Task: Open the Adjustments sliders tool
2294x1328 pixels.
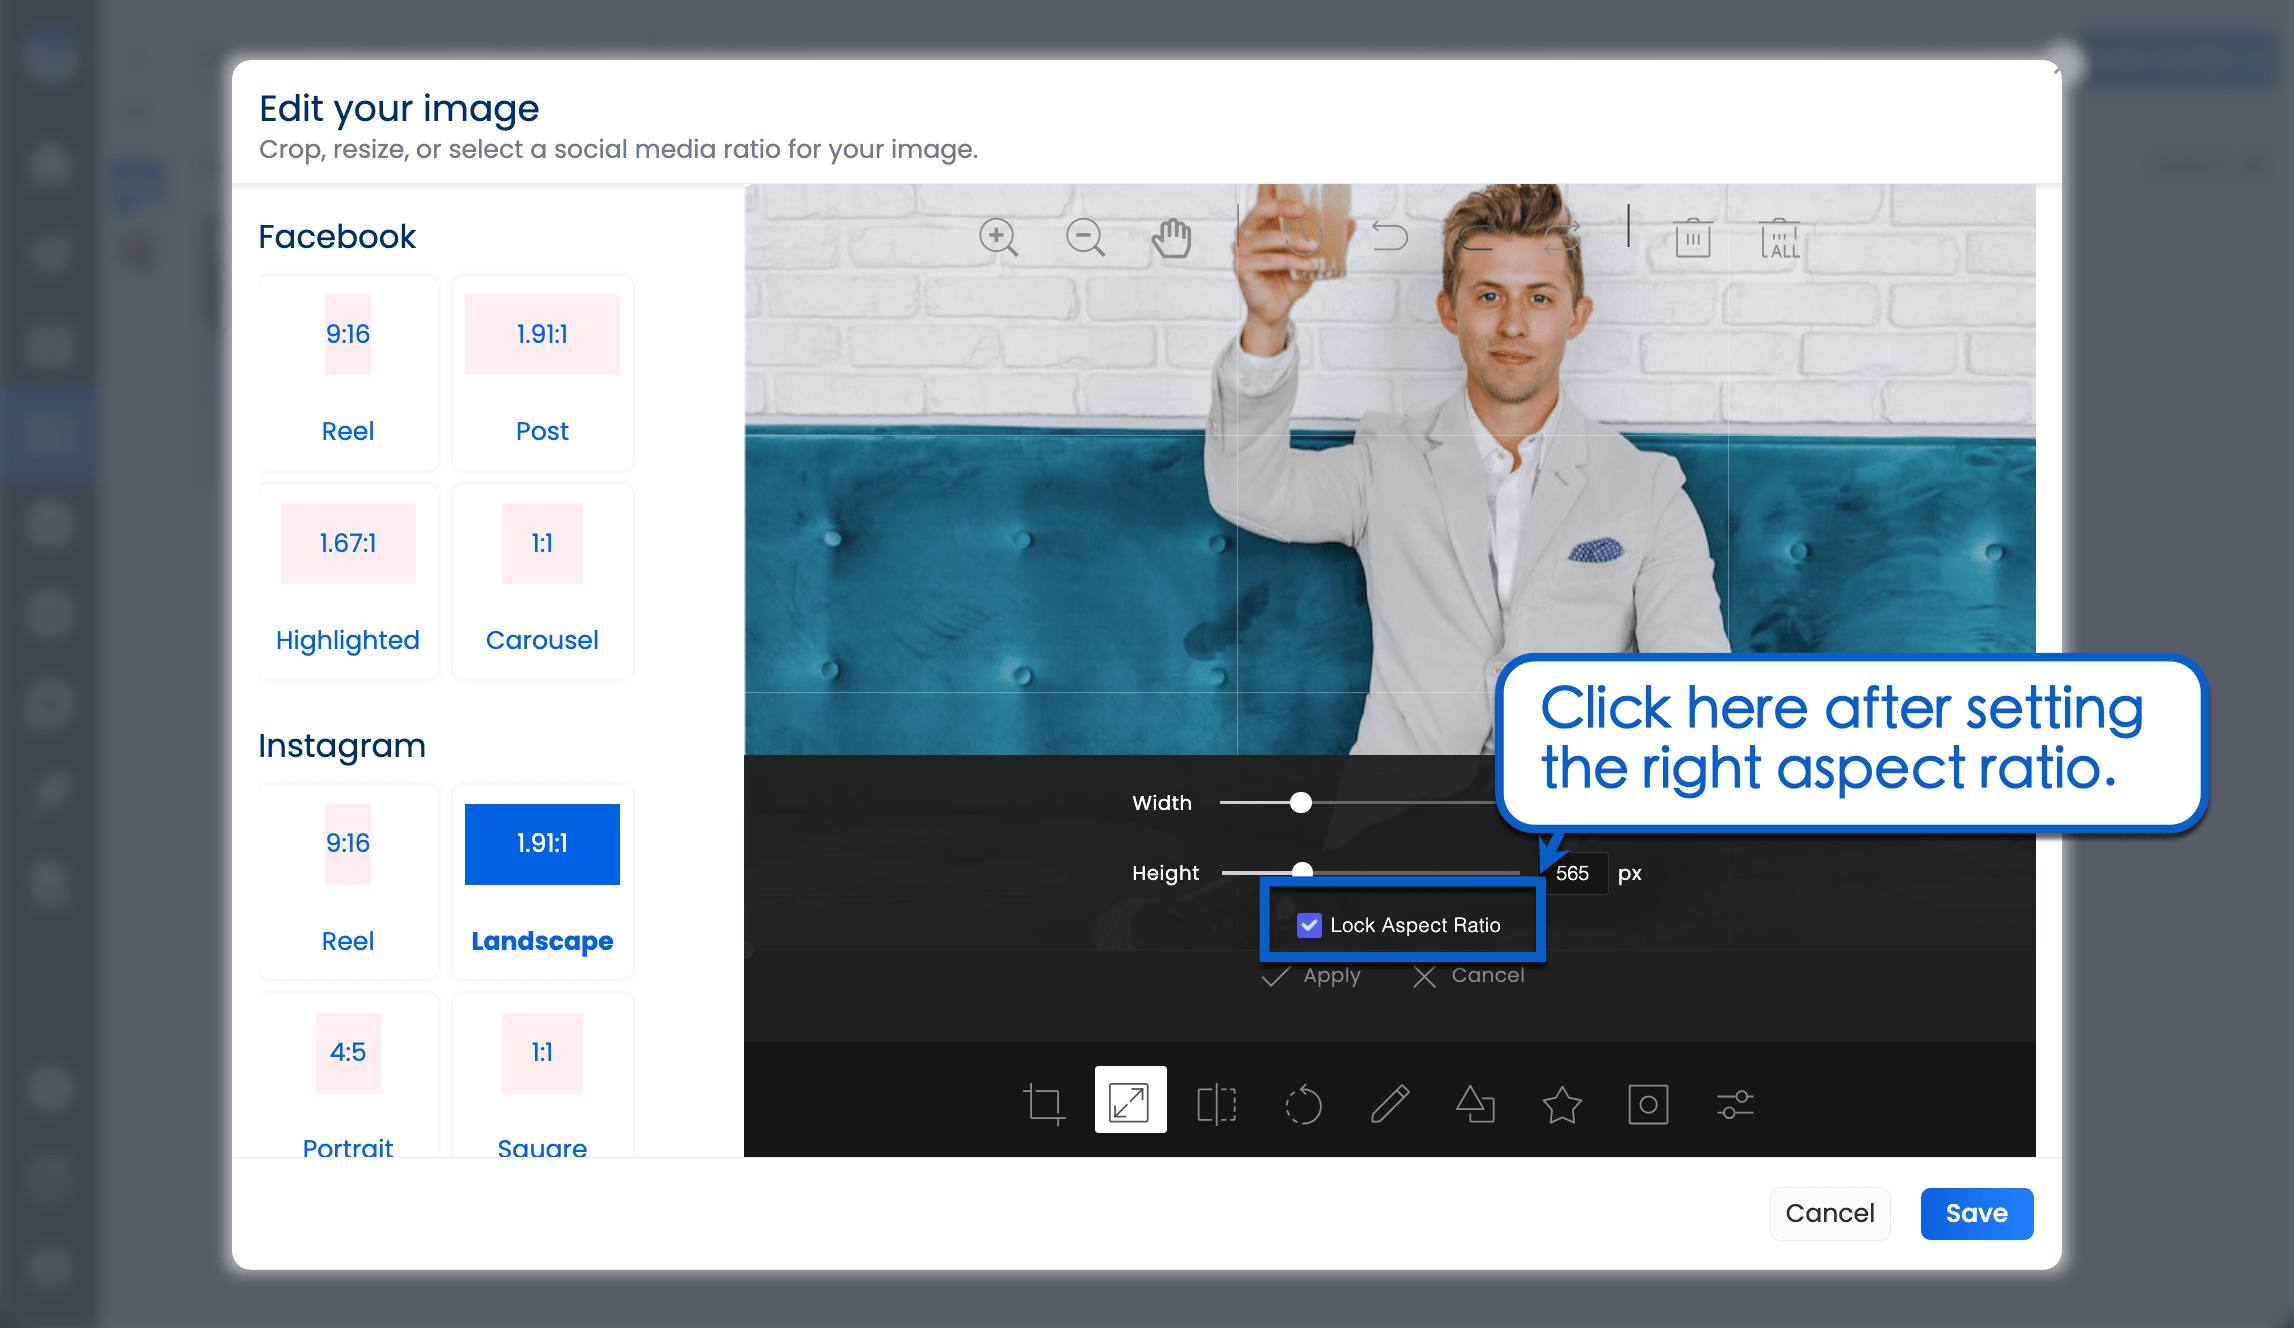Action: 1734,1104
